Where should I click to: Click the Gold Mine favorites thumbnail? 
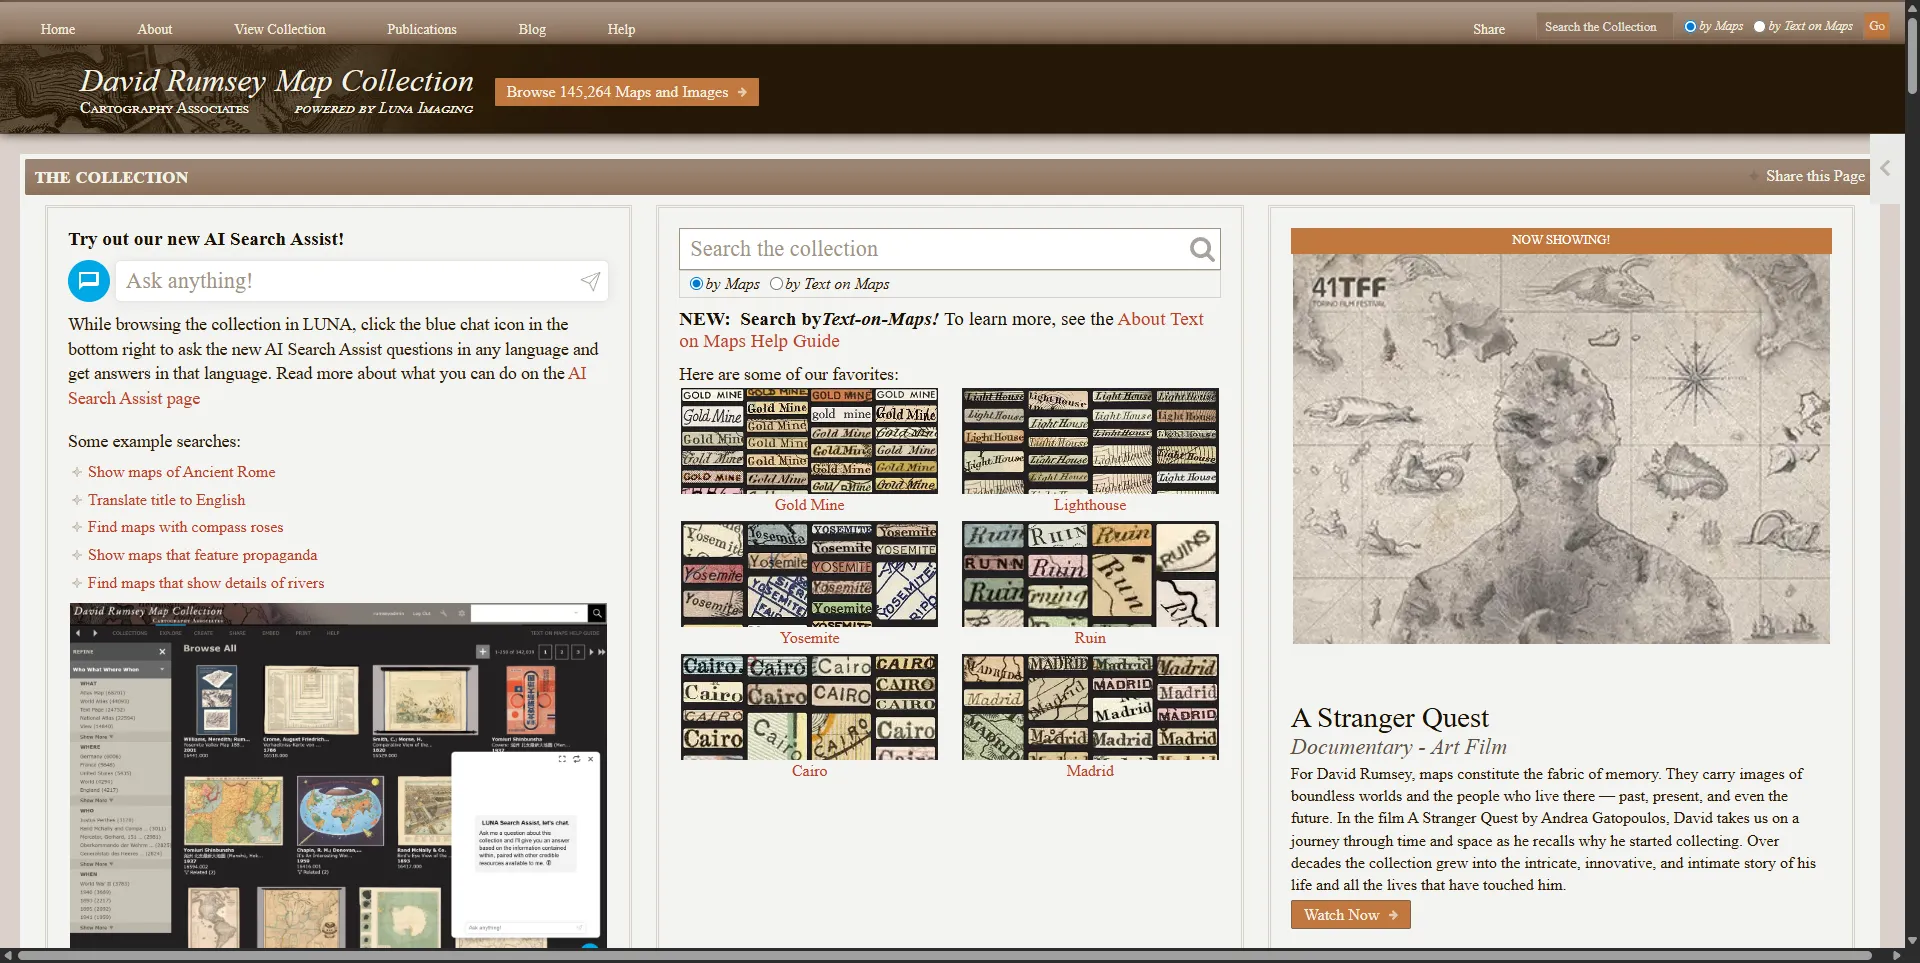809,440
